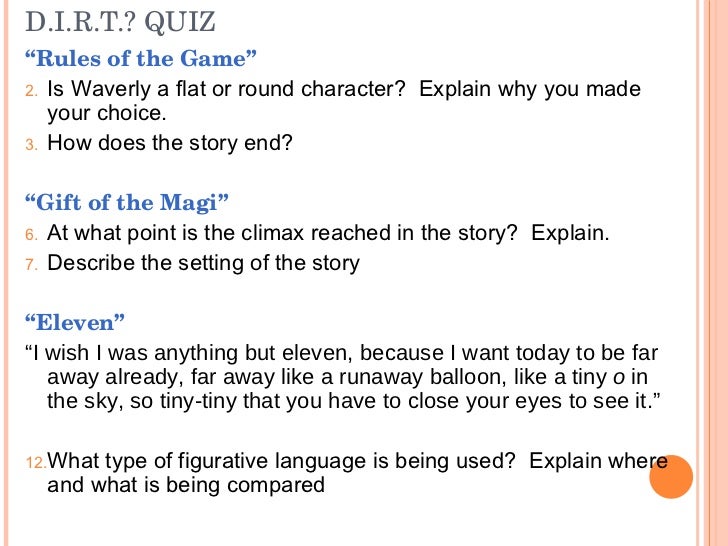This screenshot has width=728, height=546.
Task: Select the "Gift of the Magi" heading
Action: (127, 202)
